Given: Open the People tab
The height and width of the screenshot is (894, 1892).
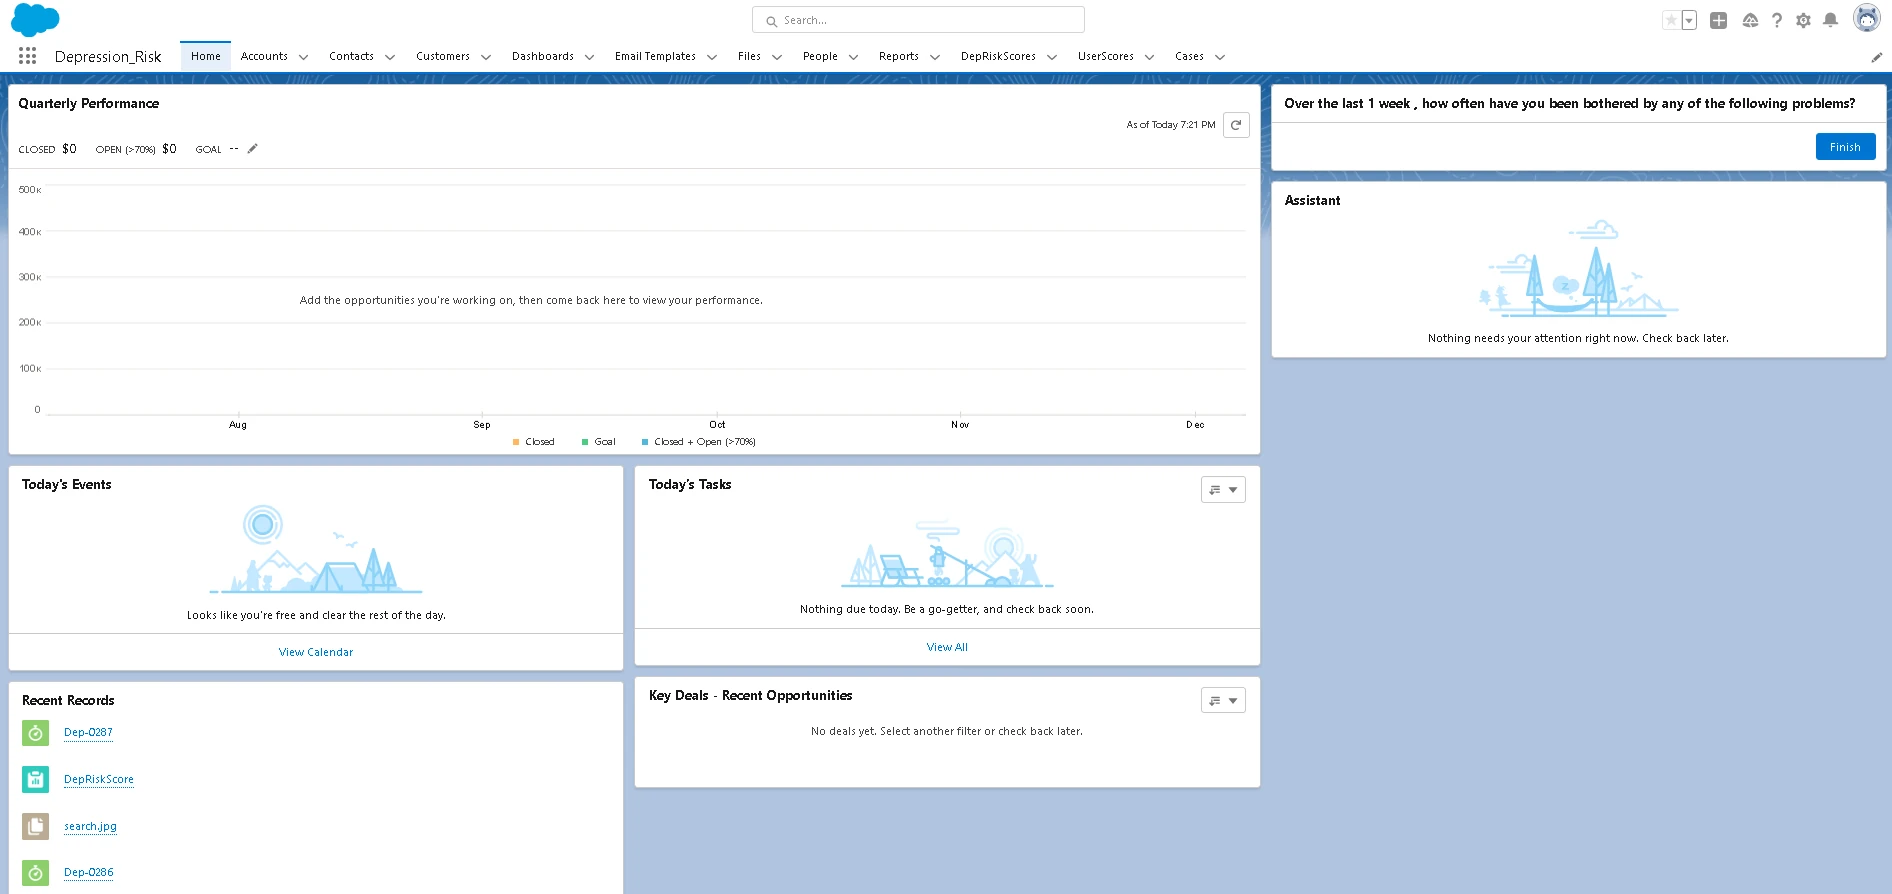Looking at the screenshot, I should (820, 56).
